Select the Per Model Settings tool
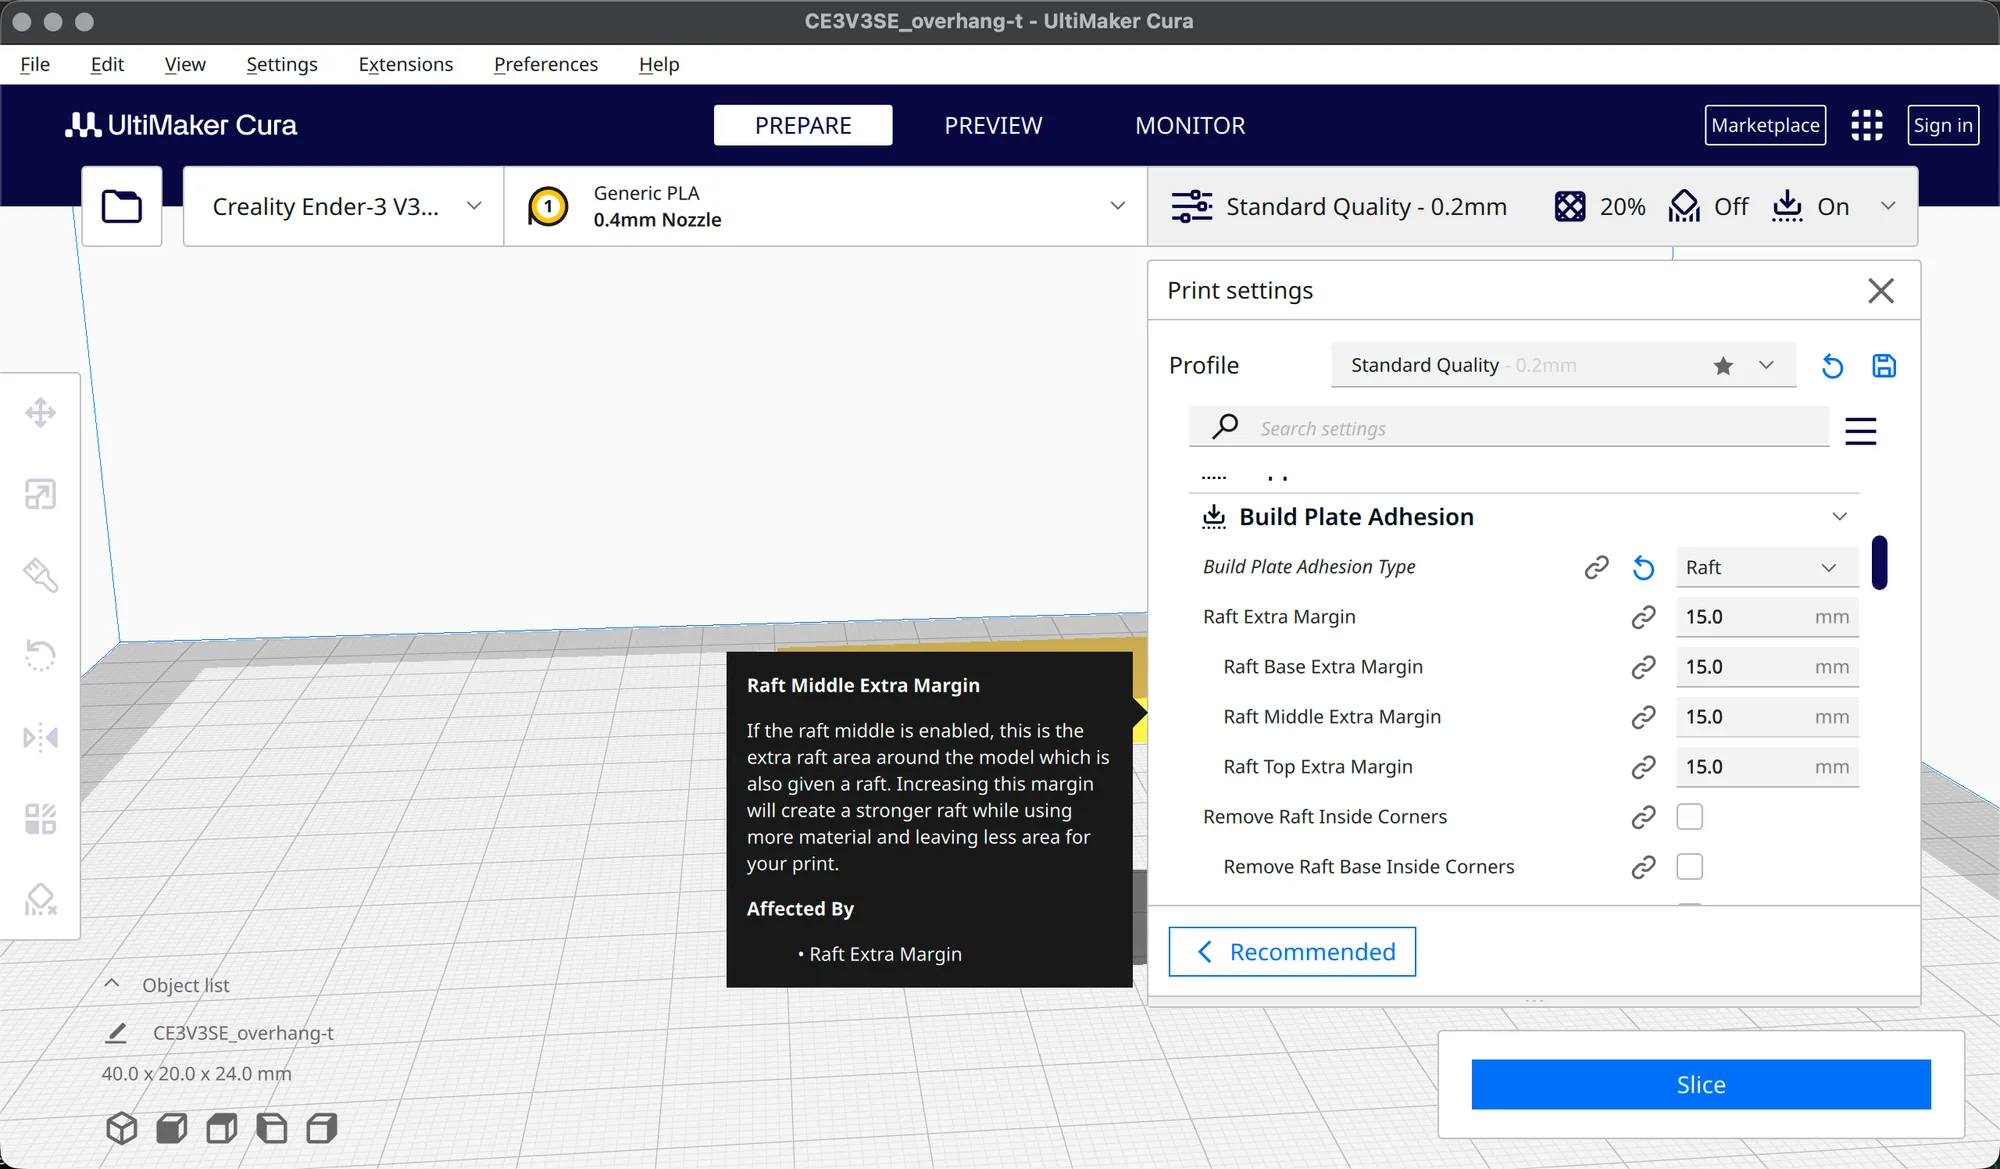This screenshot has width=2000, height=1169. click(x=40, y=819)
